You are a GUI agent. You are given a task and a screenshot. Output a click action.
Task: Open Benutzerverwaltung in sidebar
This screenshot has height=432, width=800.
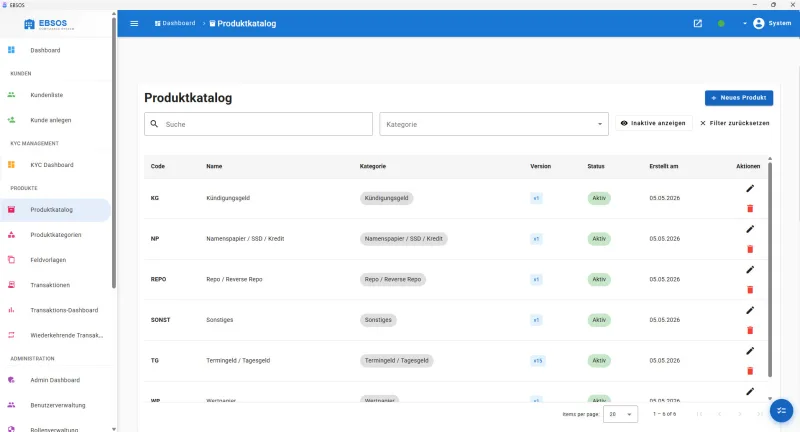55,405
